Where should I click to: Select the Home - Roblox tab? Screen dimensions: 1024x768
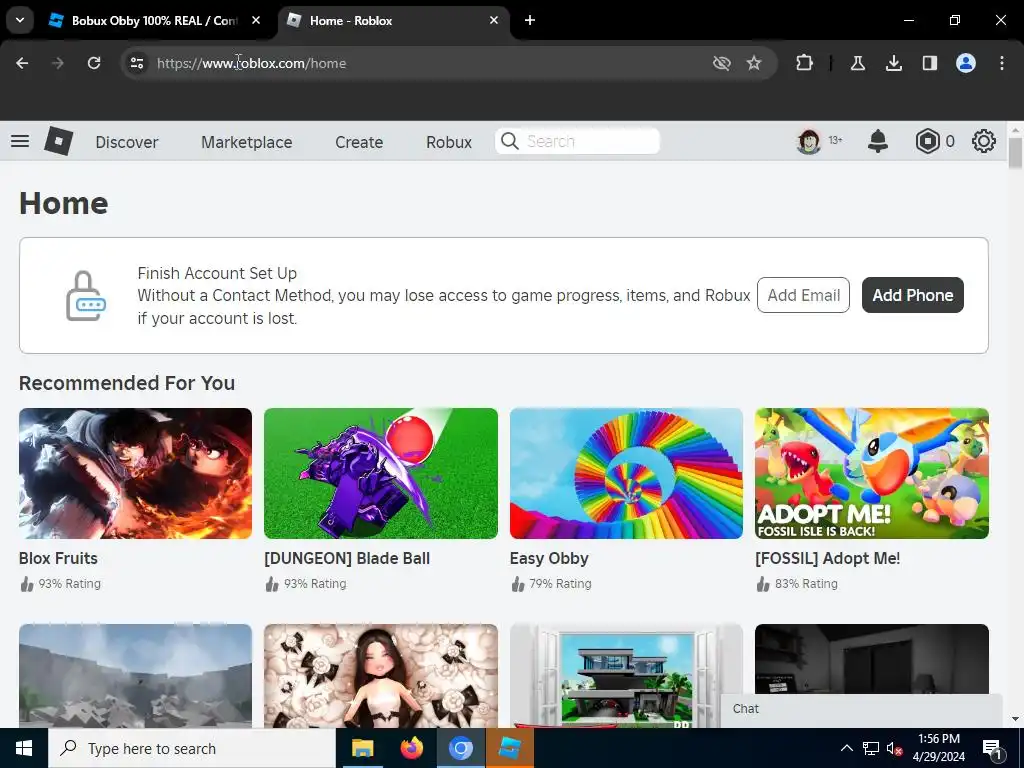(x=394, y=20)
